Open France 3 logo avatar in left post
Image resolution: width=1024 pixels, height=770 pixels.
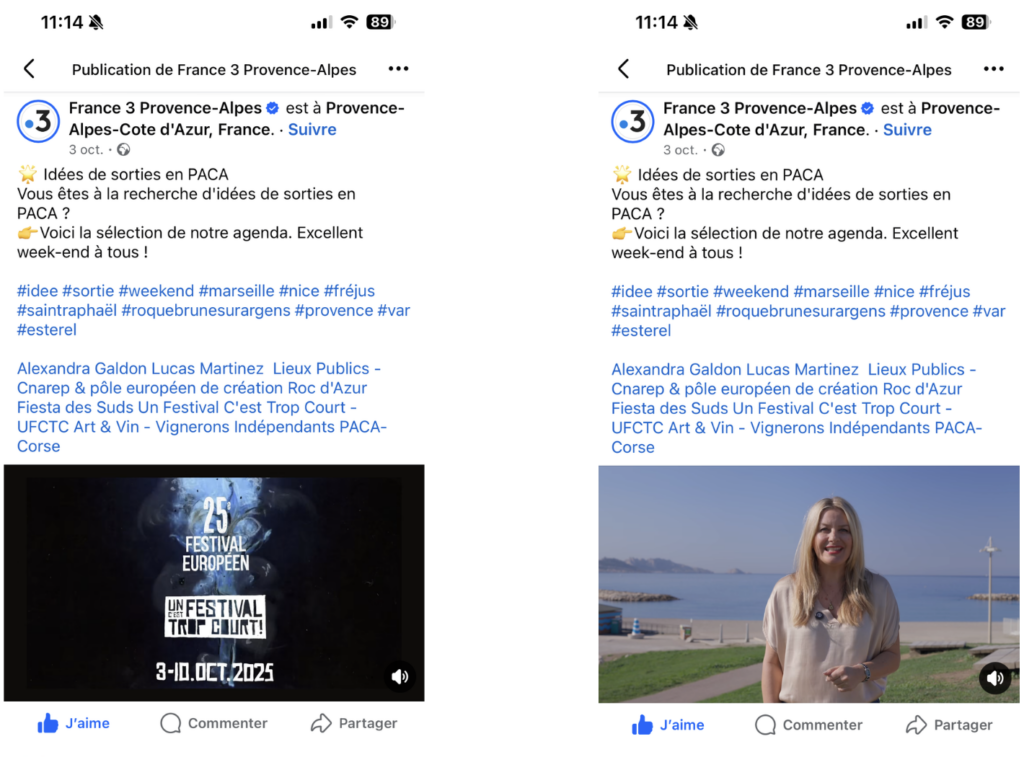[x=38, y=121]
